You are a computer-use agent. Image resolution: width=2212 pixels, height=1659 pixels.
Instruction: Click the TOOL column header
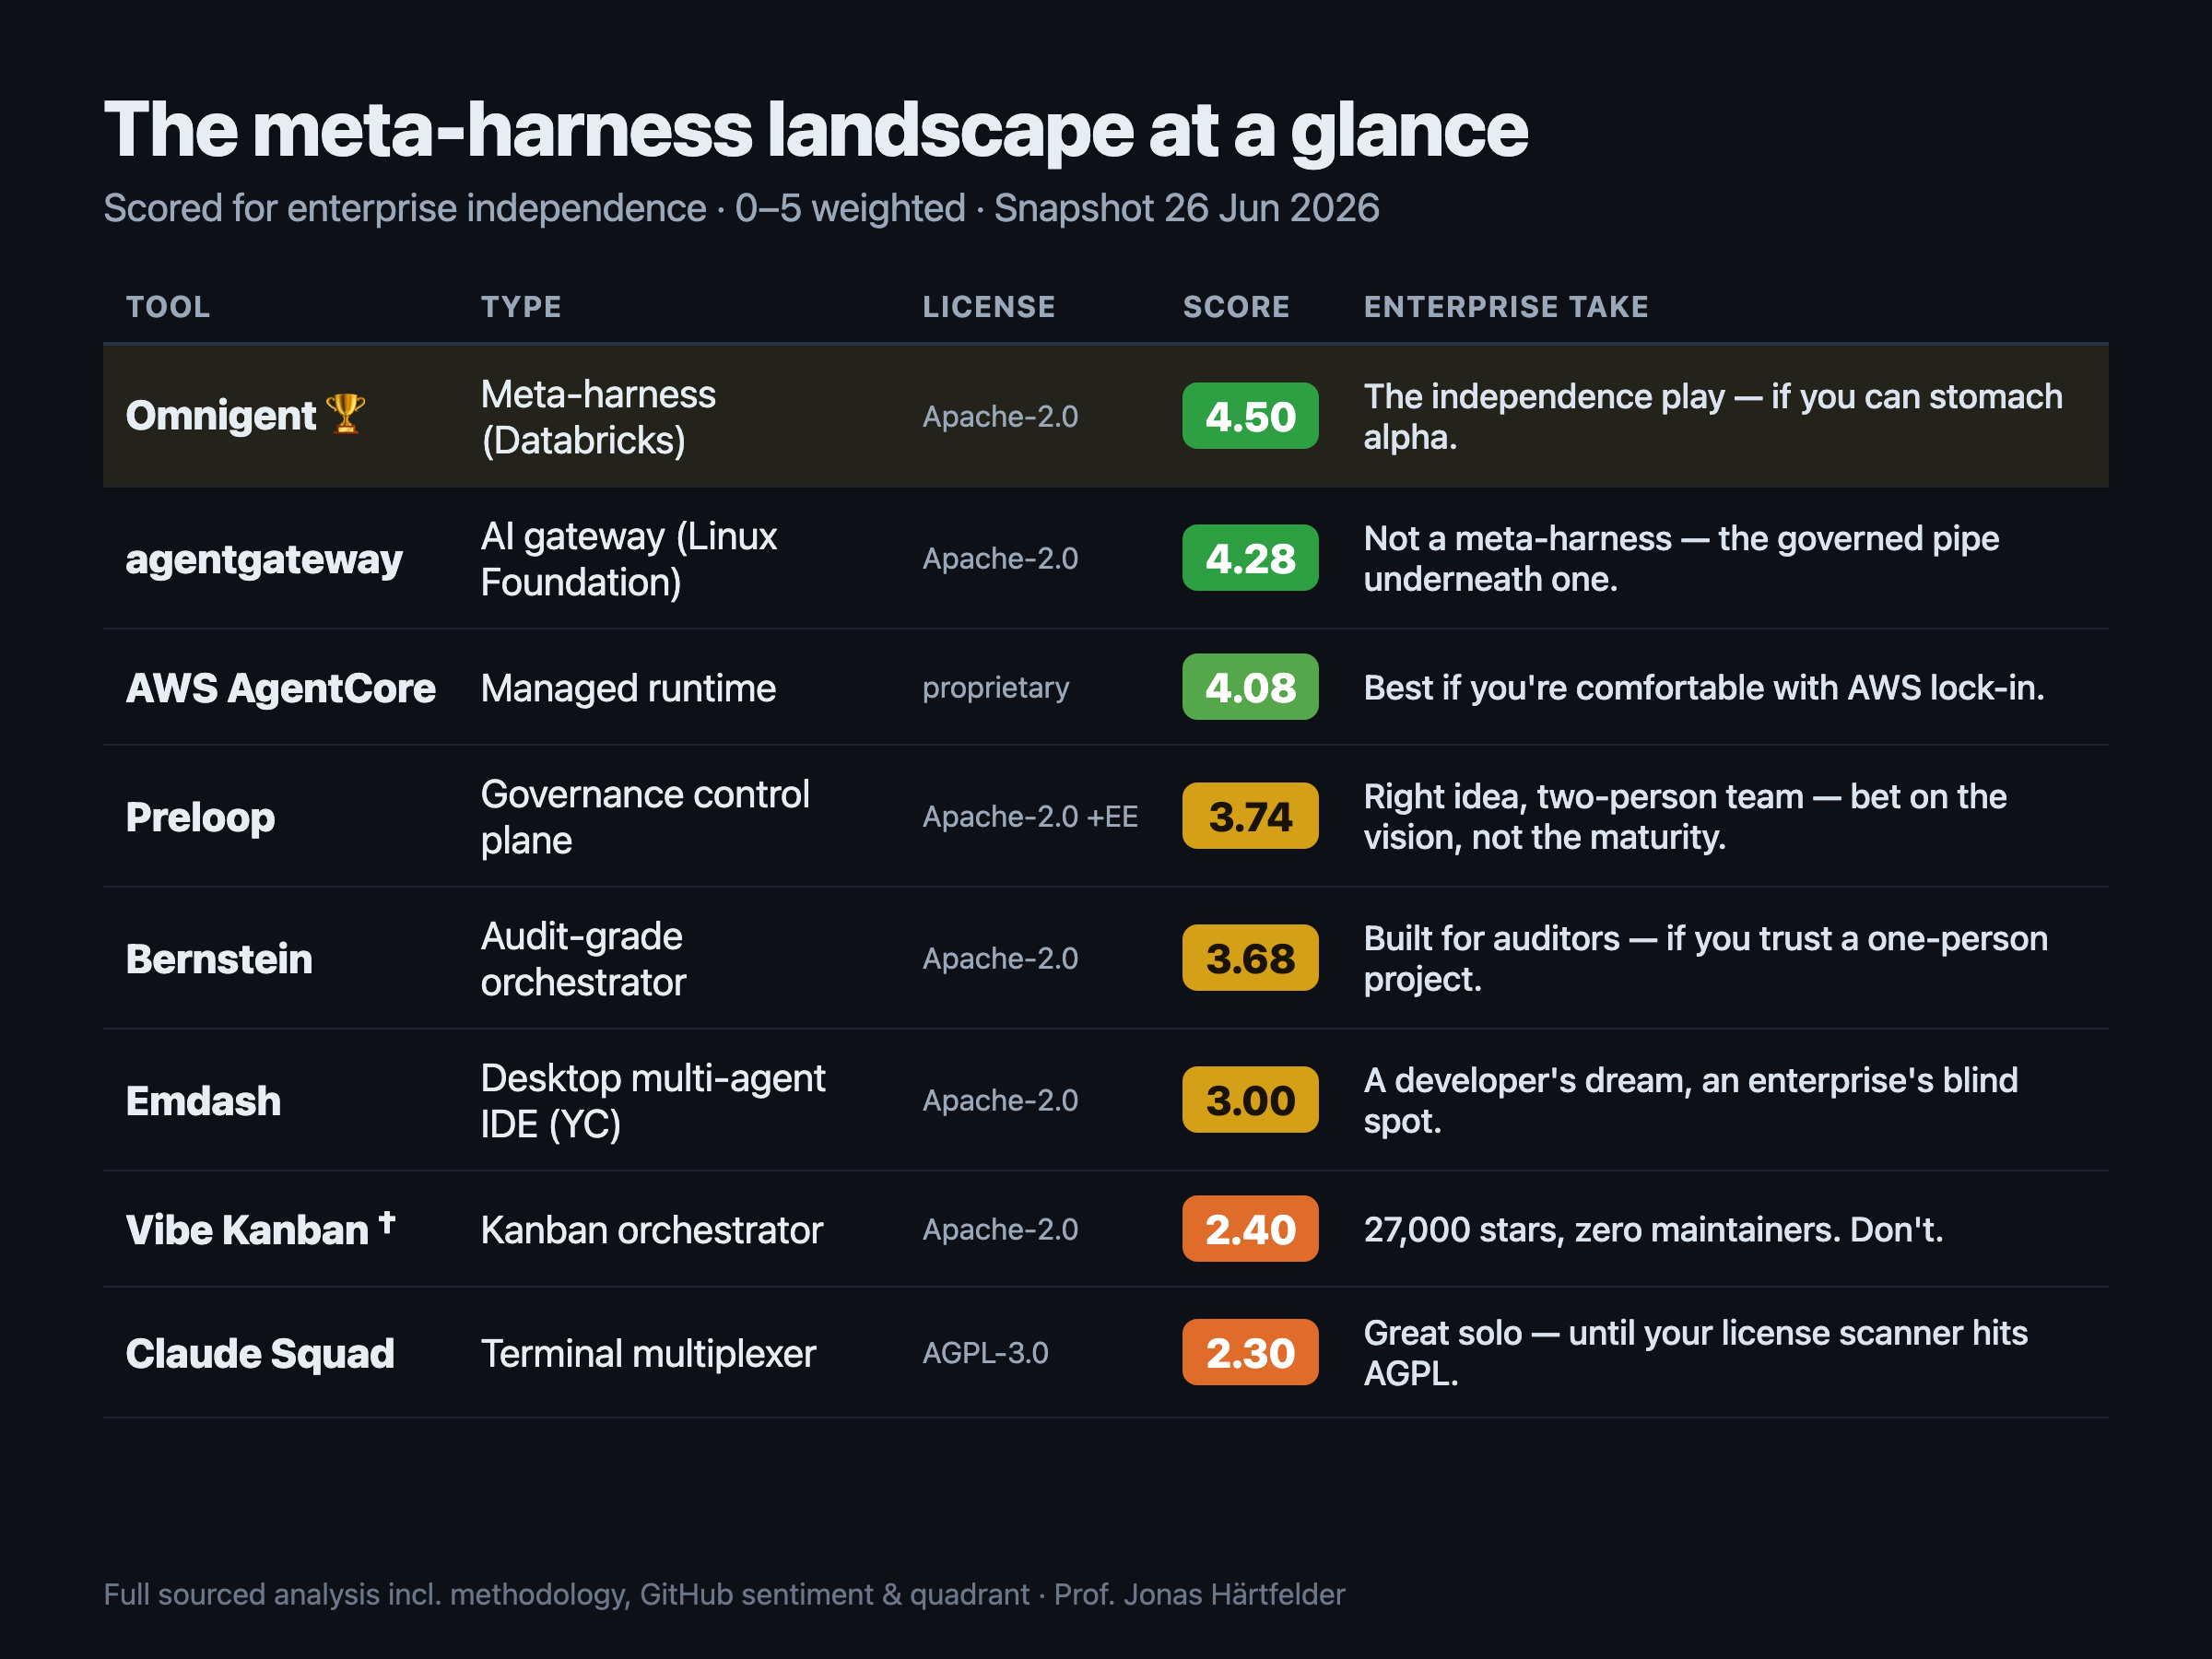pyautogui.click(x=168, y=307)
